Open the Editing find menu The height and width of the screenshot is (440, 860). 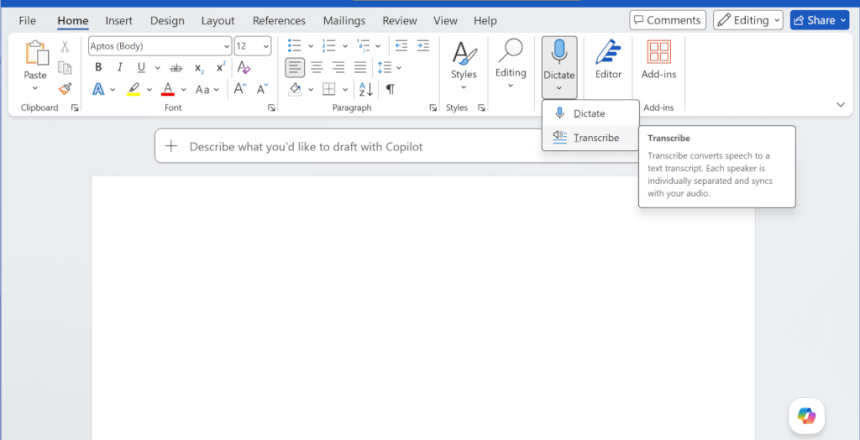(x=511, y=64)
